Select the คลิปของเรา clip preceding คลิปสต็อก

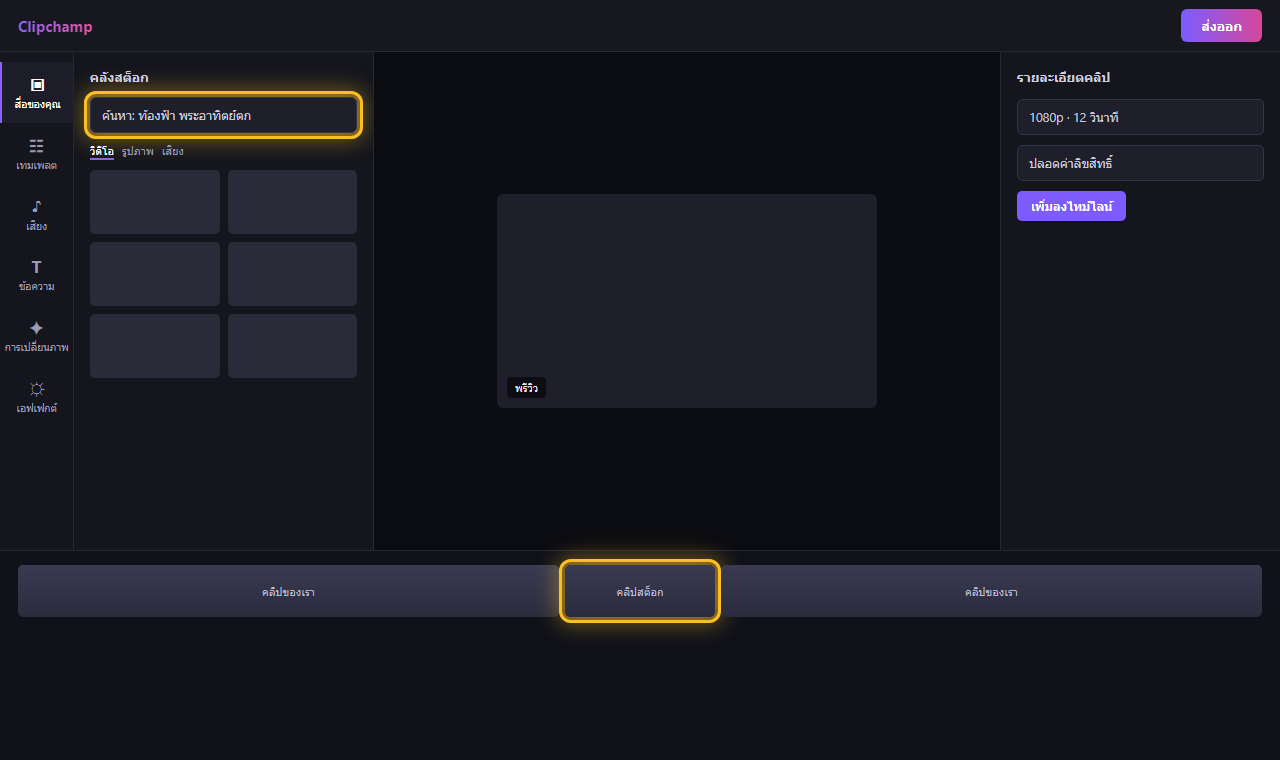tap(288, 591)
